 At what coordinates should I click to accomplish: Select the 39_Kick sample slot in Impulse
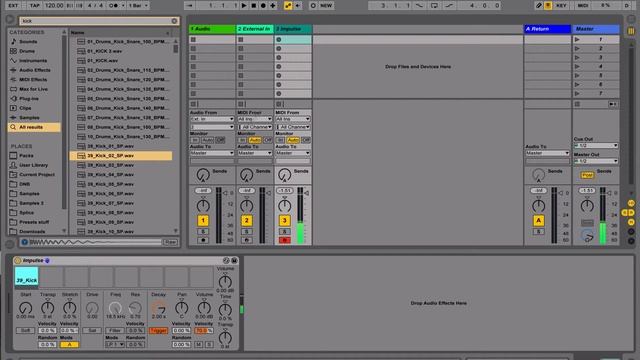[27, 276]
